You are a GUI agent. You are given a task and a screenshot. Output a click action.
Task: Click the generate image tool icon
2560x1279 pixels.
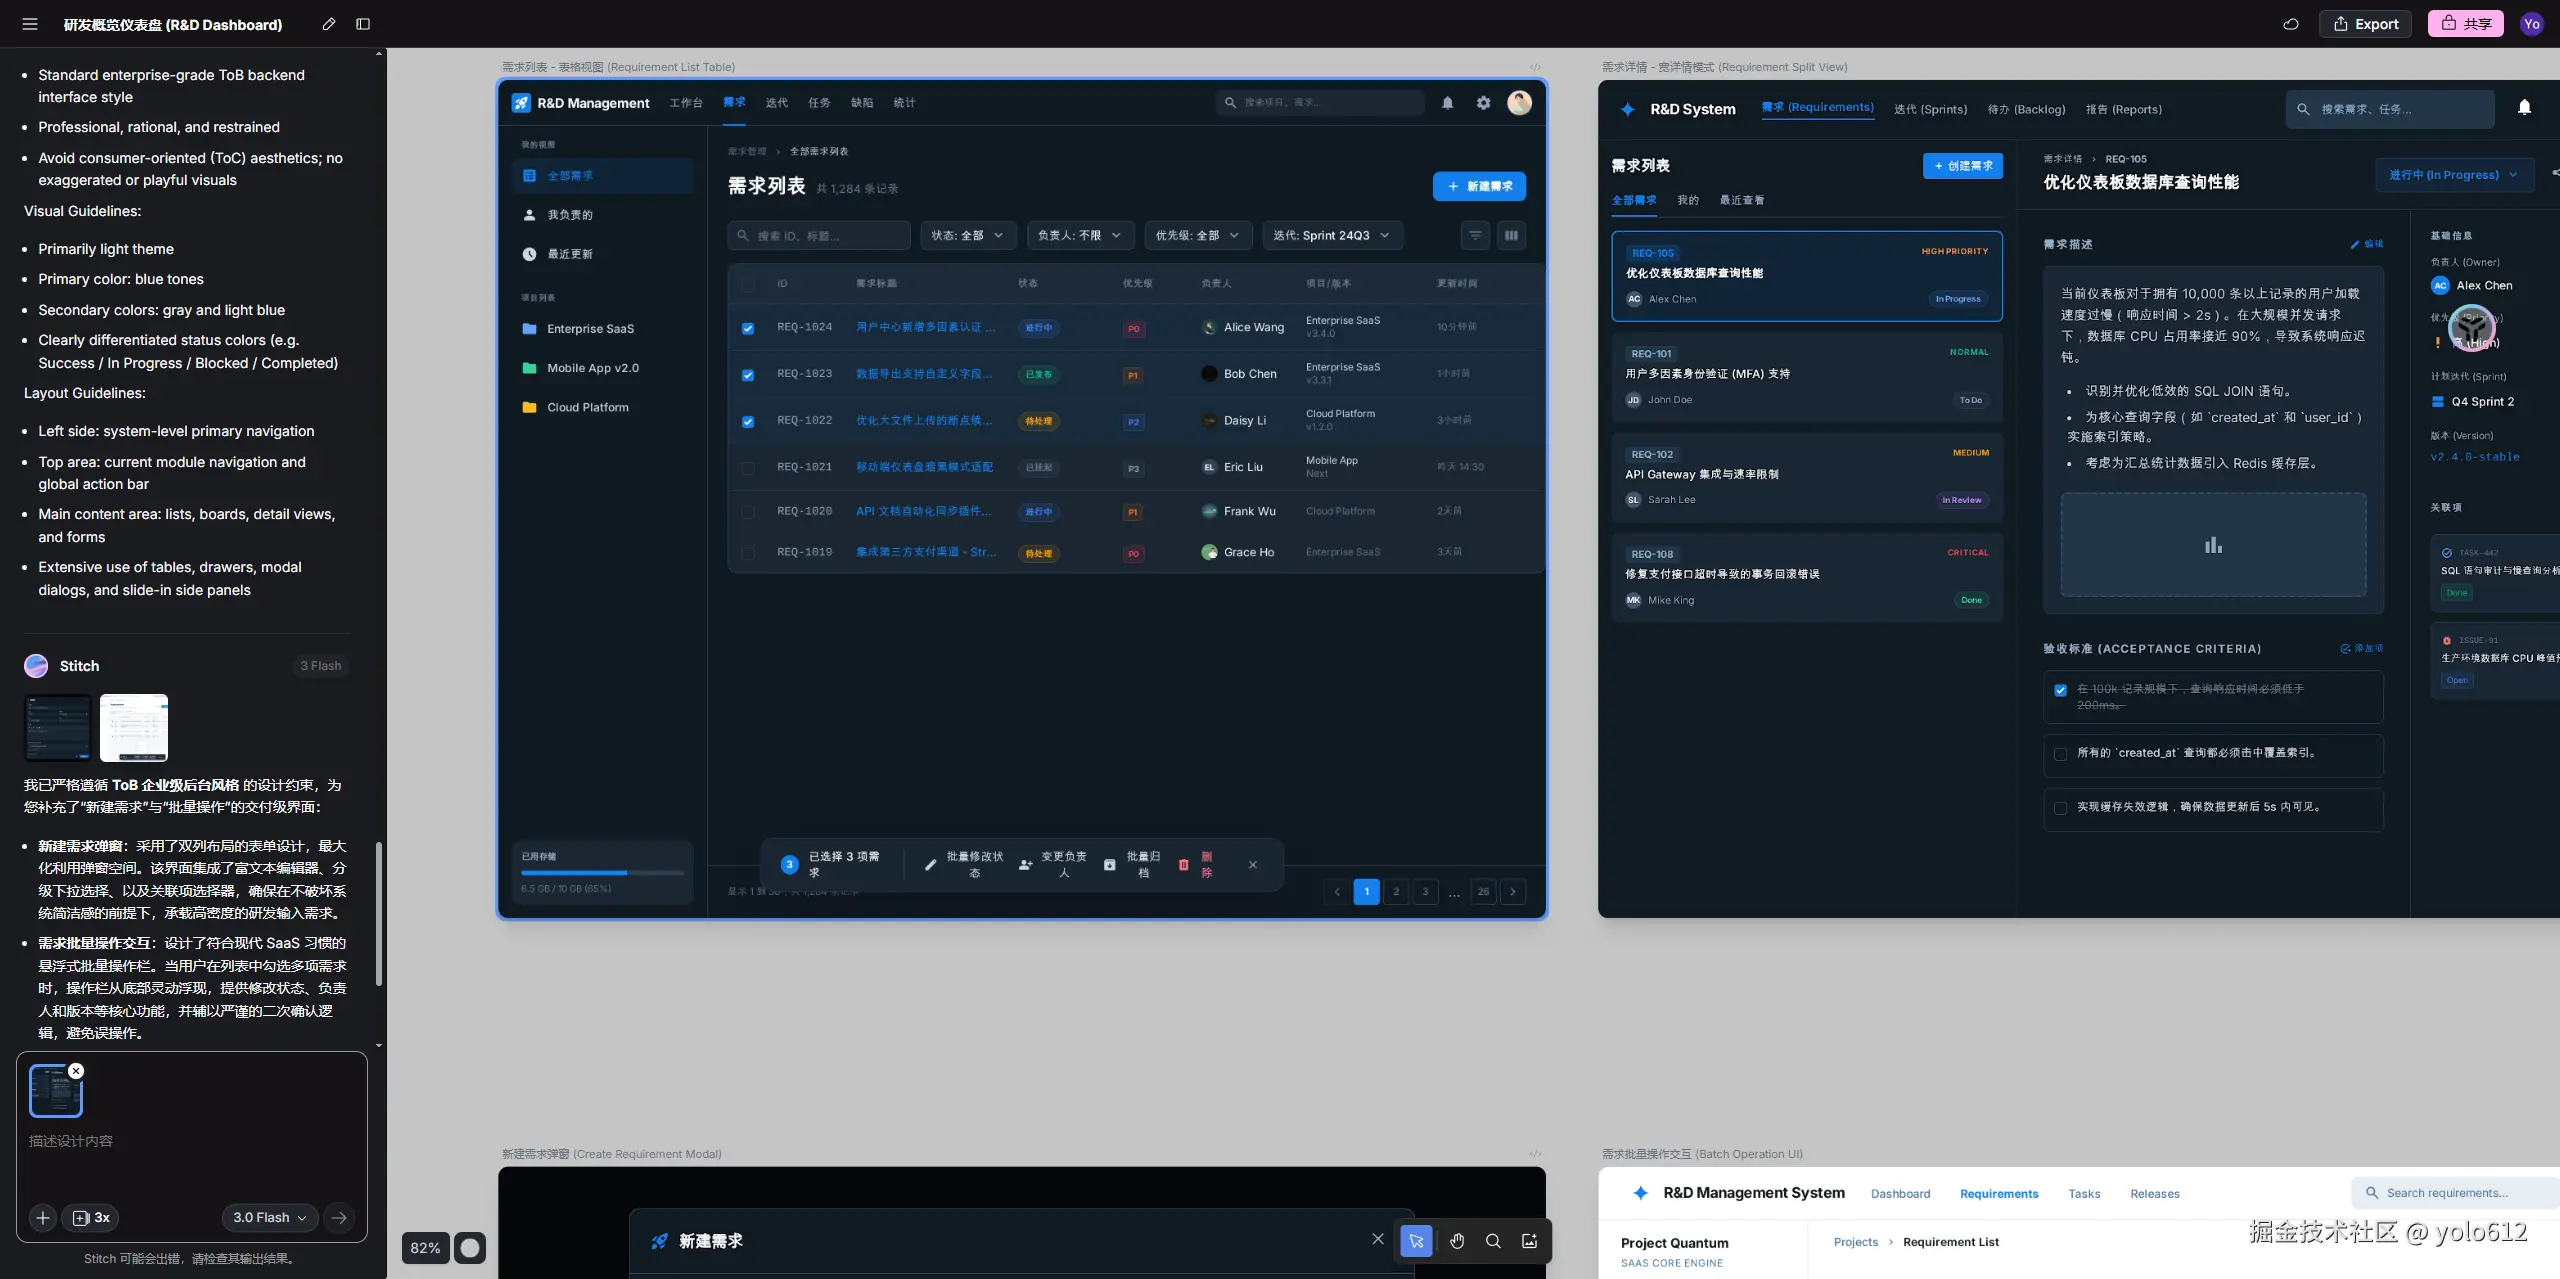[x=1529, y=1241]
